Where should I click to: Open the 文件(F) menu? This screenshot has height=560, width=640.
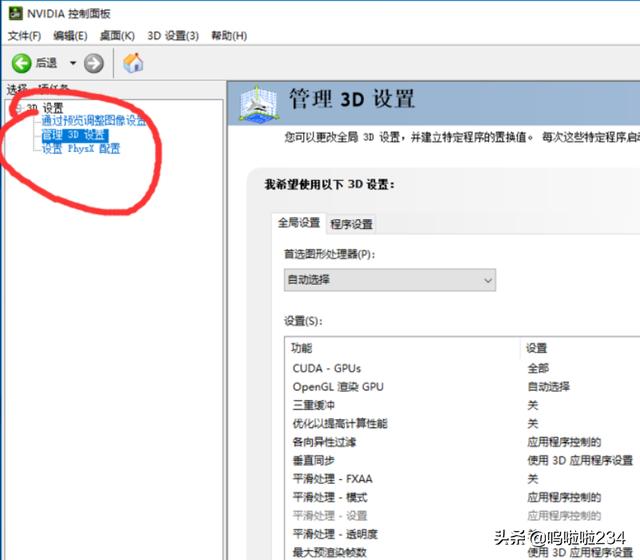24,36
